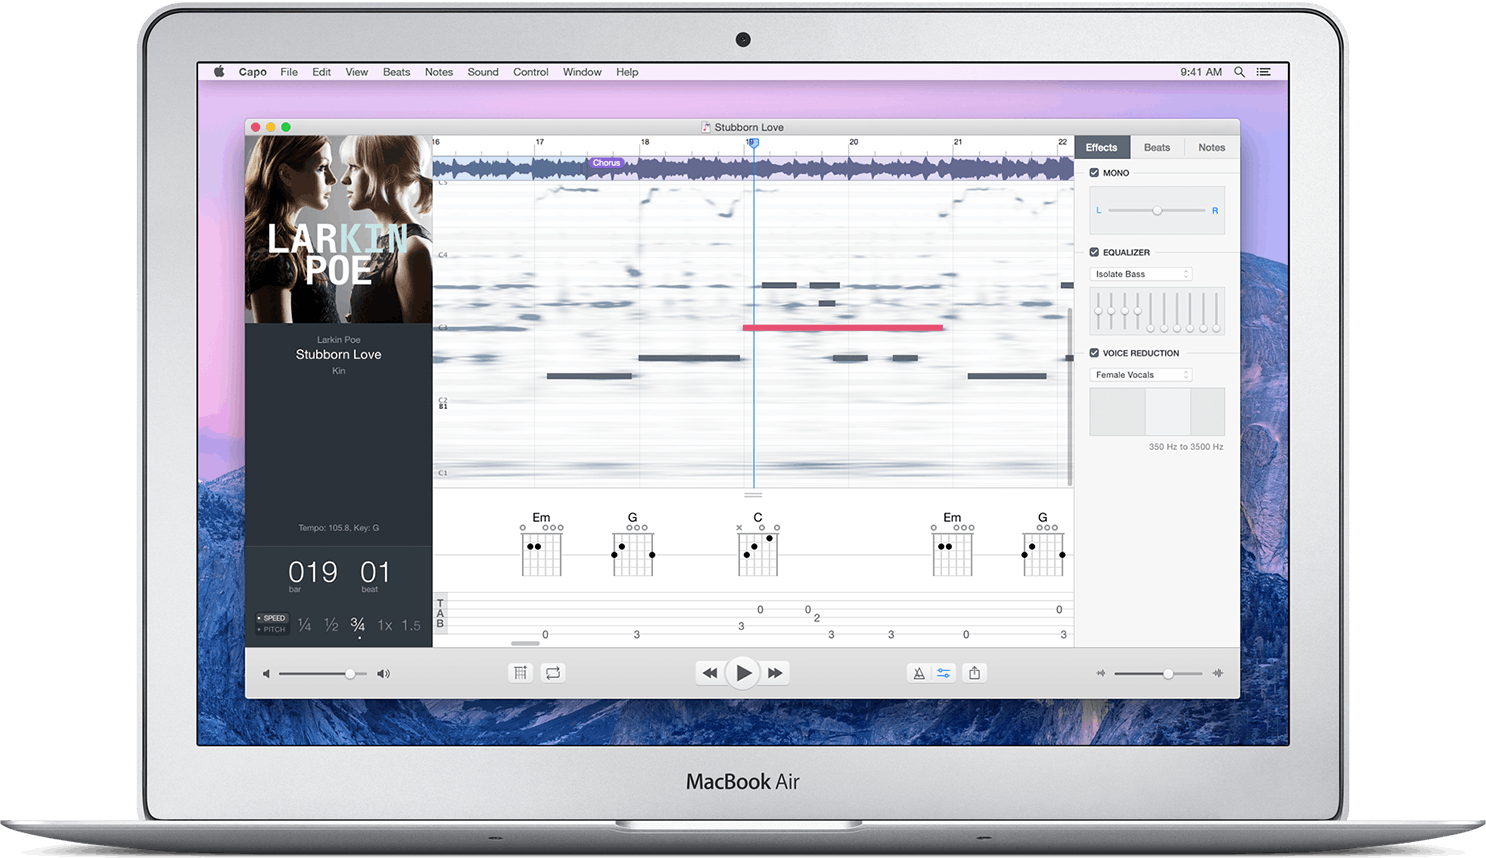Open the Window menu

point(582,72)
